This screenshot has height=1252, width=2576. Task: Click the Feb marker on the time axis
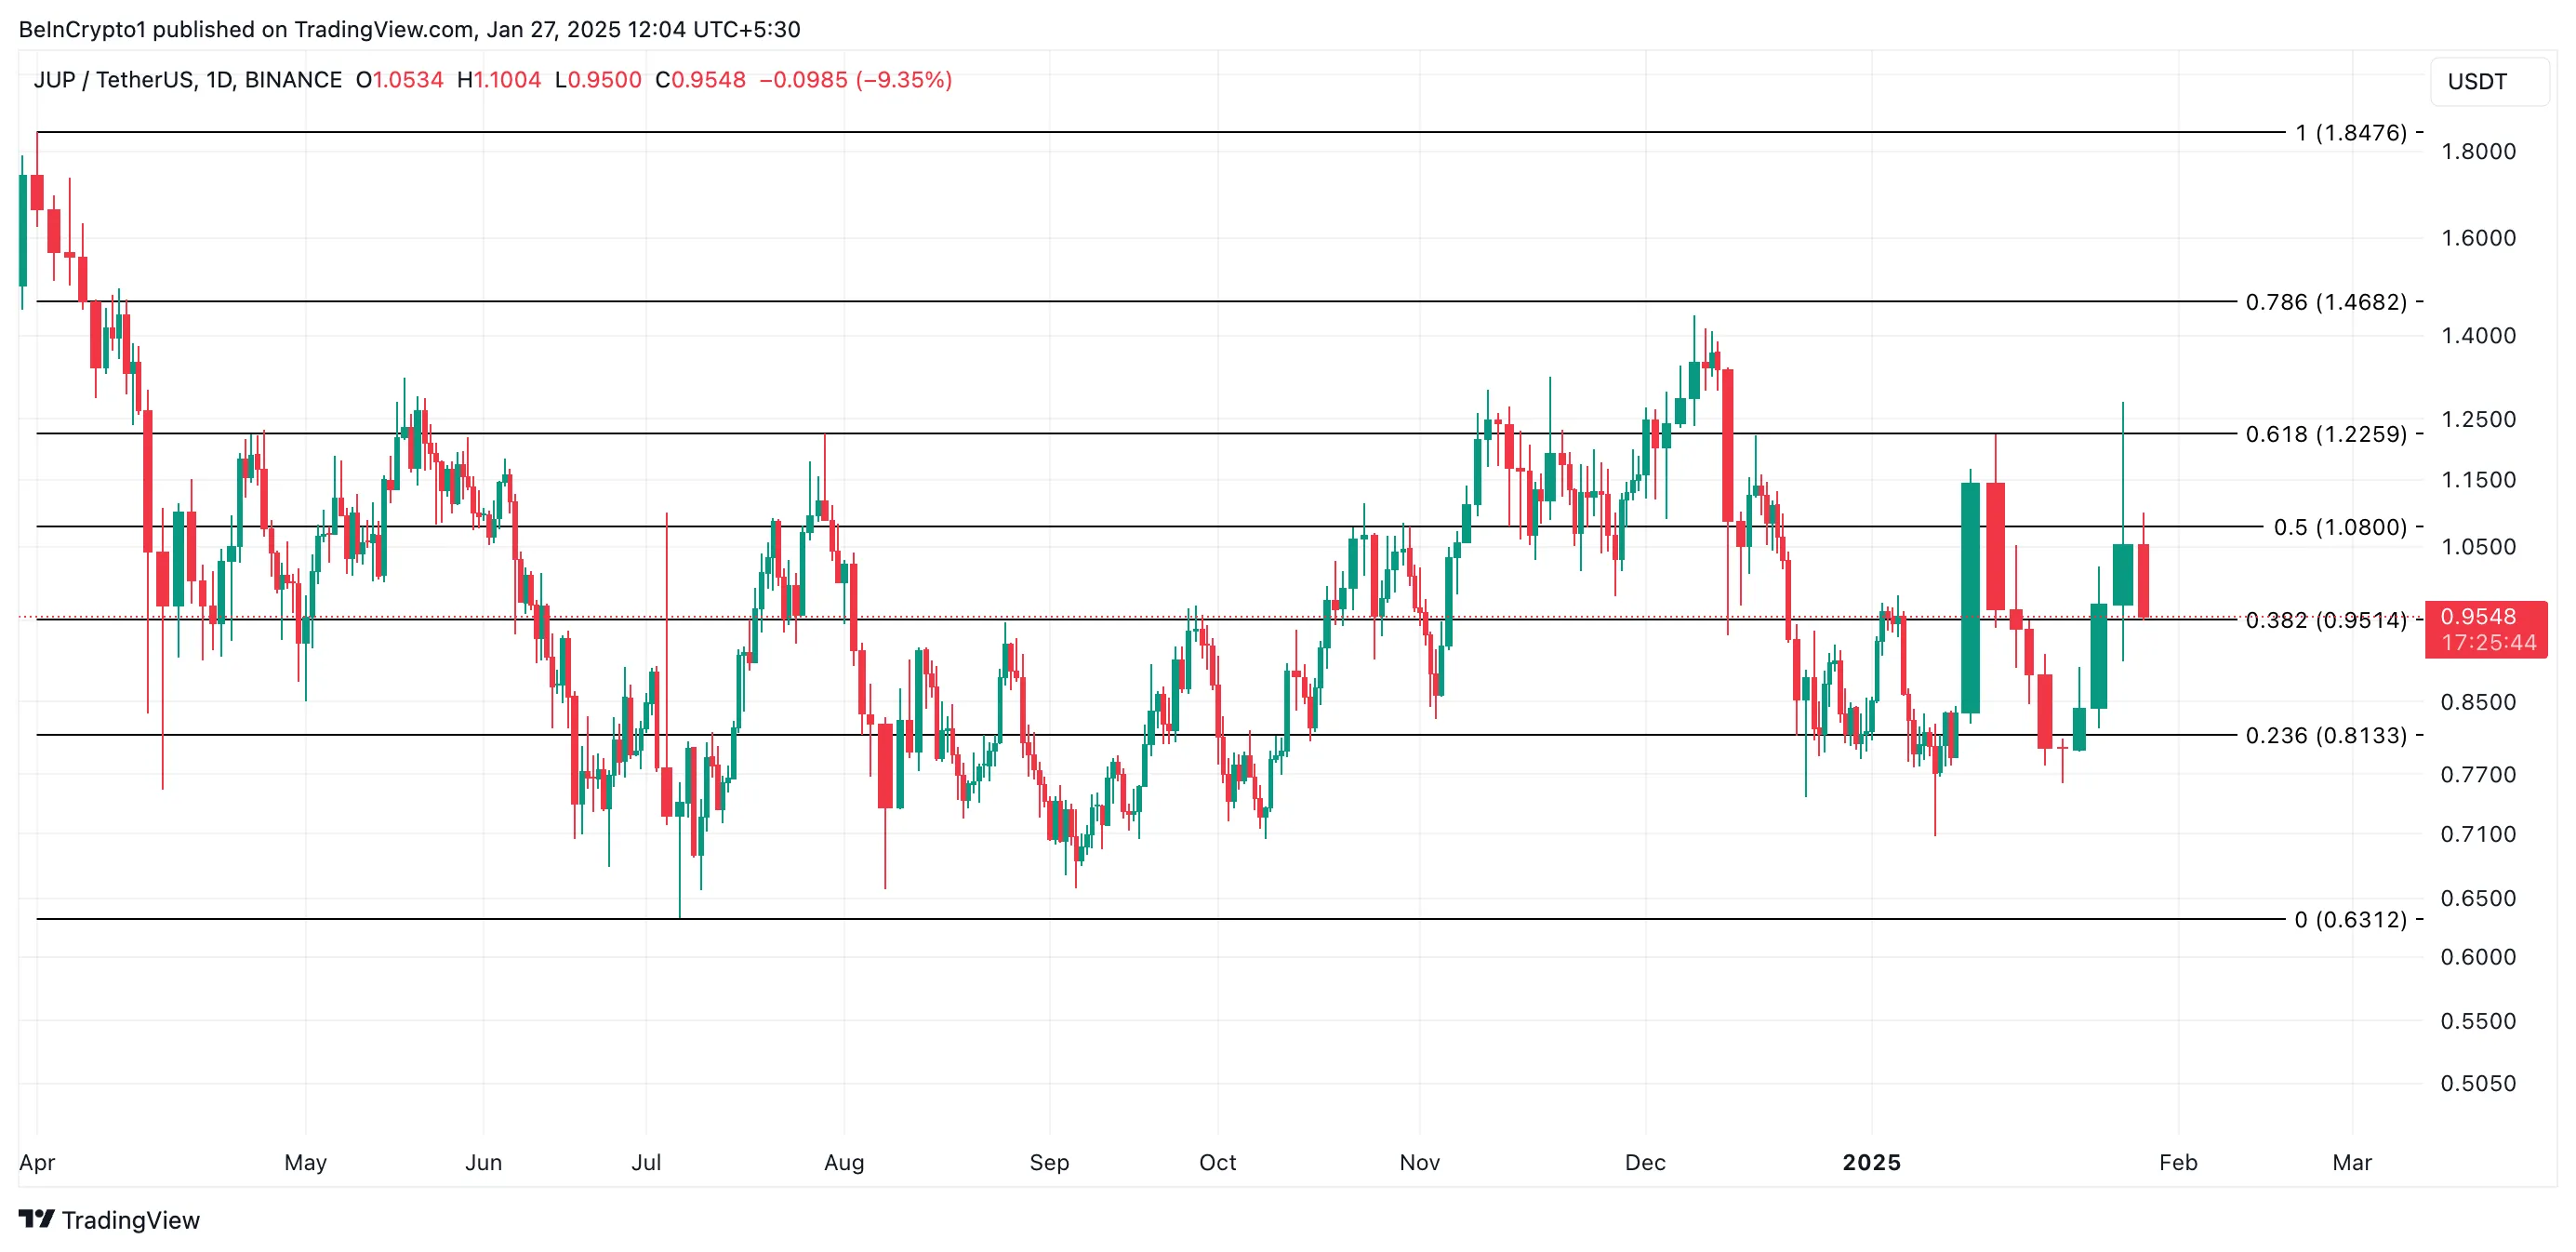pyautogui.click(x=2178, y=1162)
